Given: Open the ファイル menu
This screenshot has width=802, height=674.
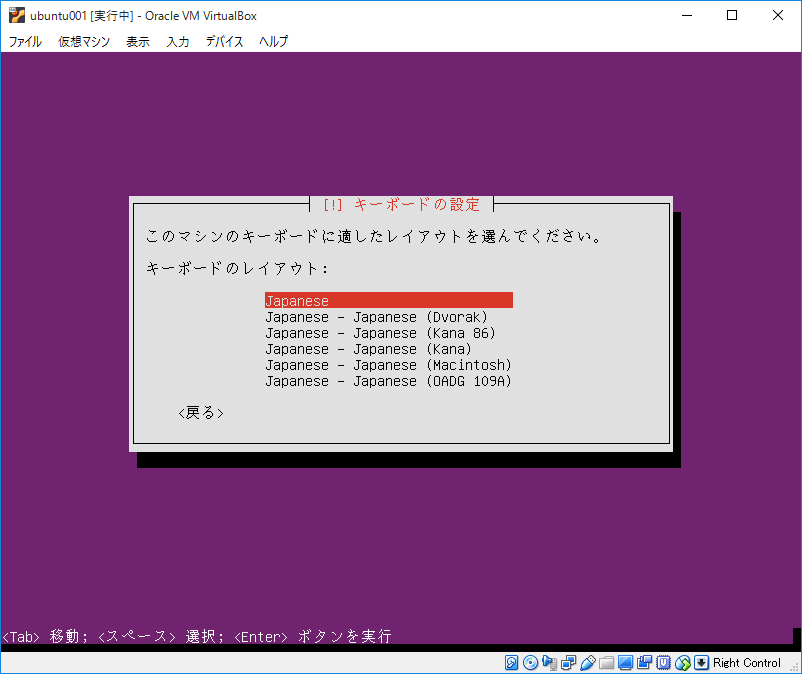Looking at the screenshot, I should tap(25, 41).
